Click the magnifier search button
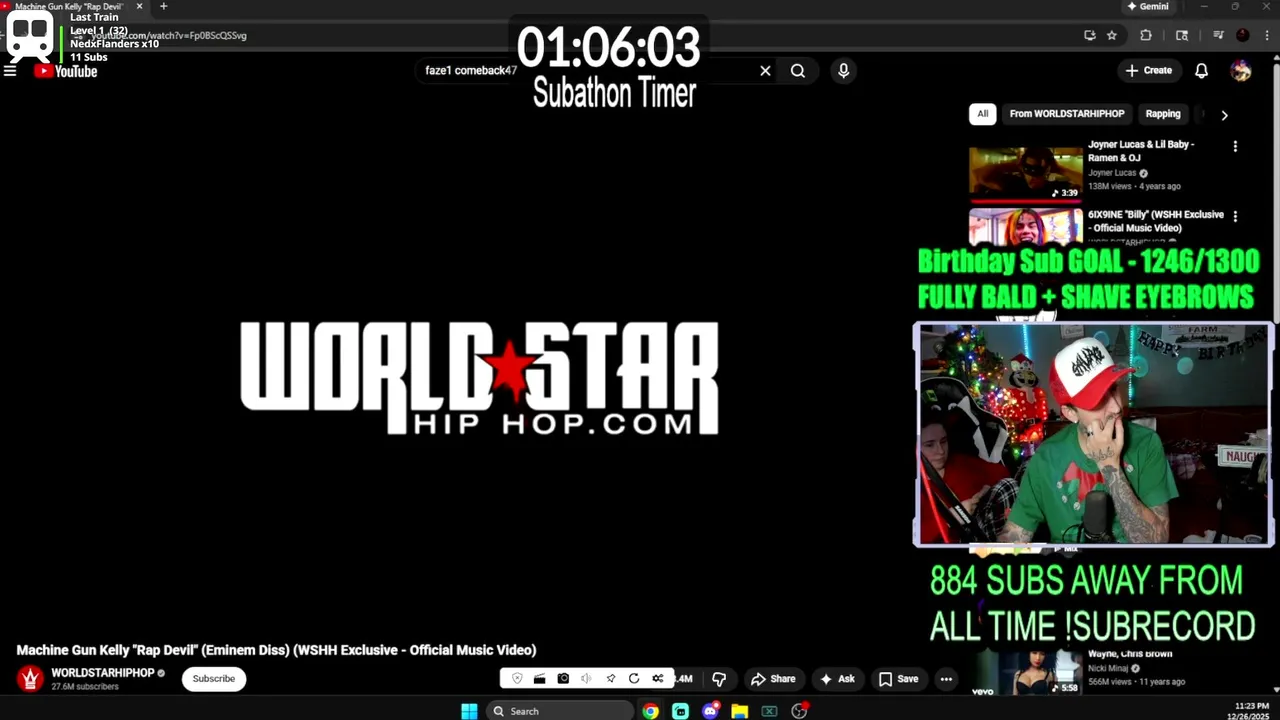The height and width of the screenshot is (720, 1280). click(x=798, y=71)
